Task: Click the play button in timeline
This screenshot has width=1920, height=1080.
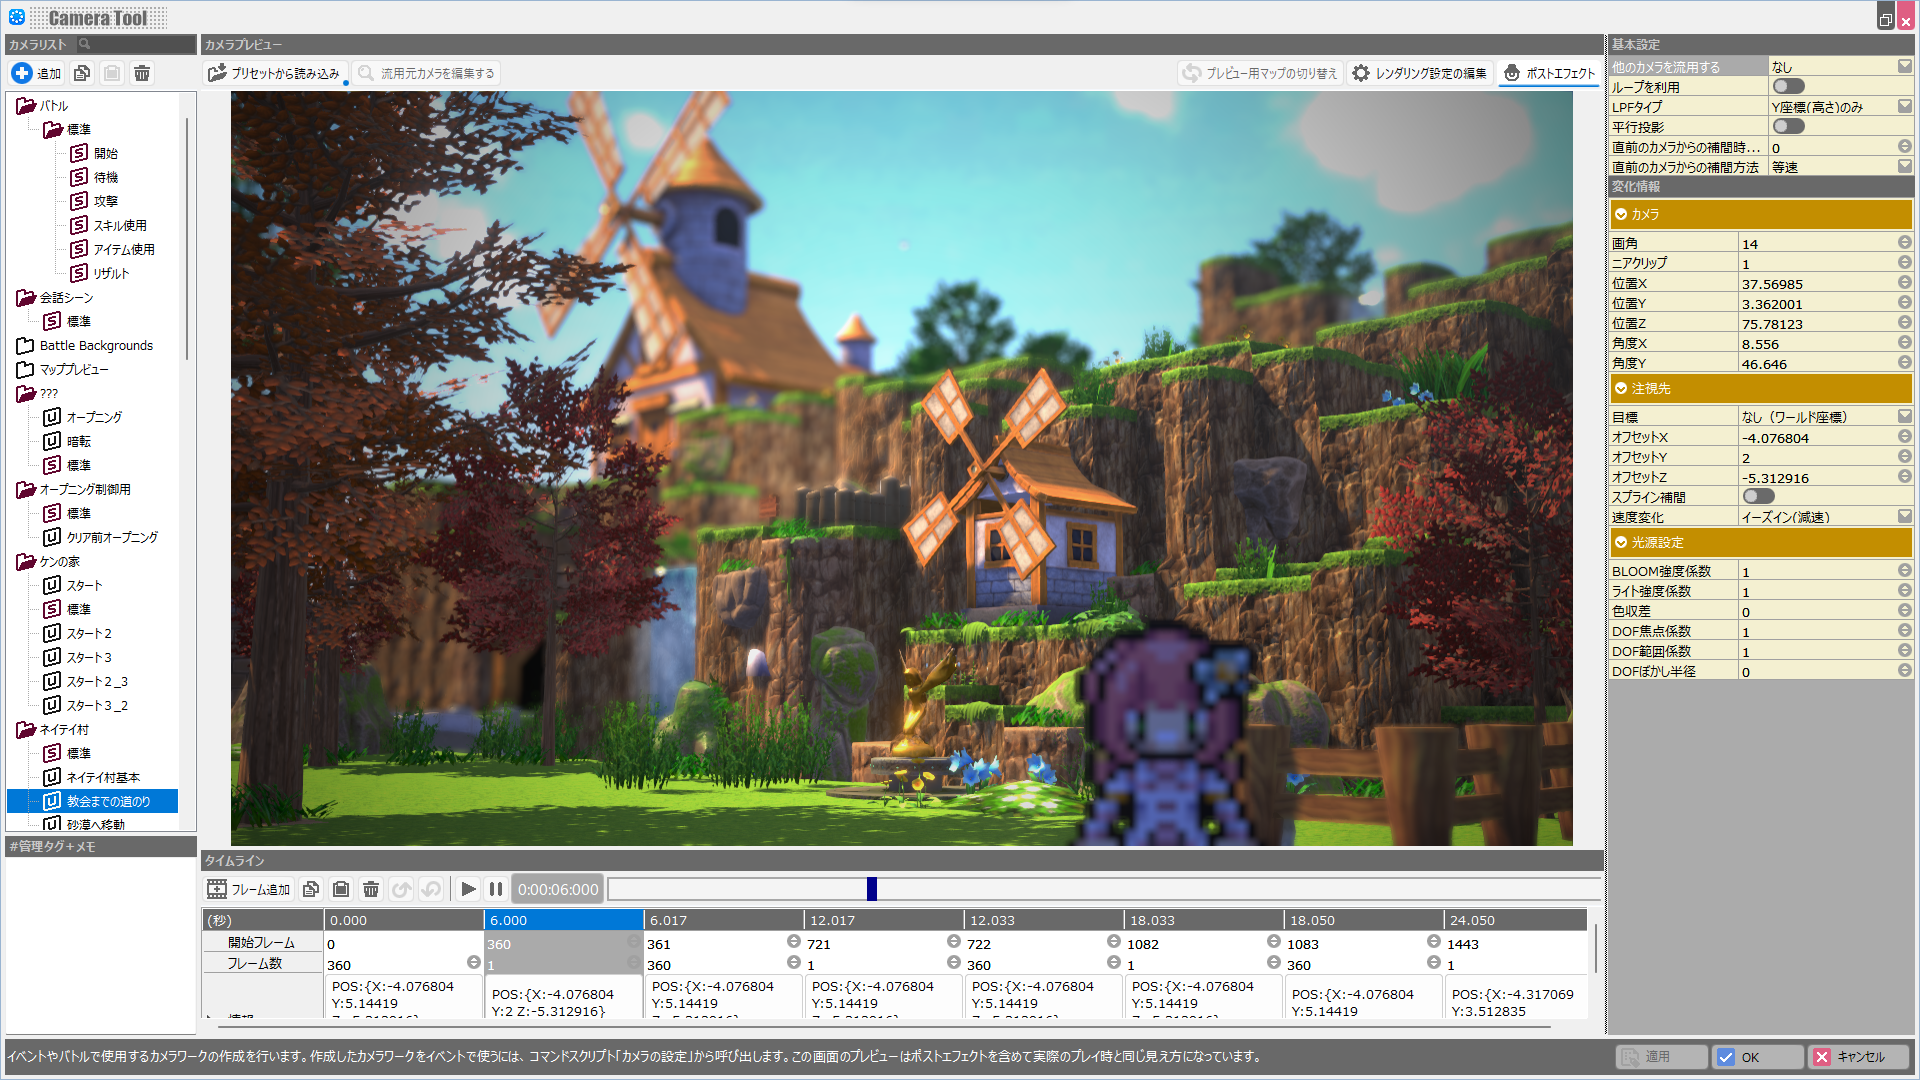Action: [x=468, y=889]
